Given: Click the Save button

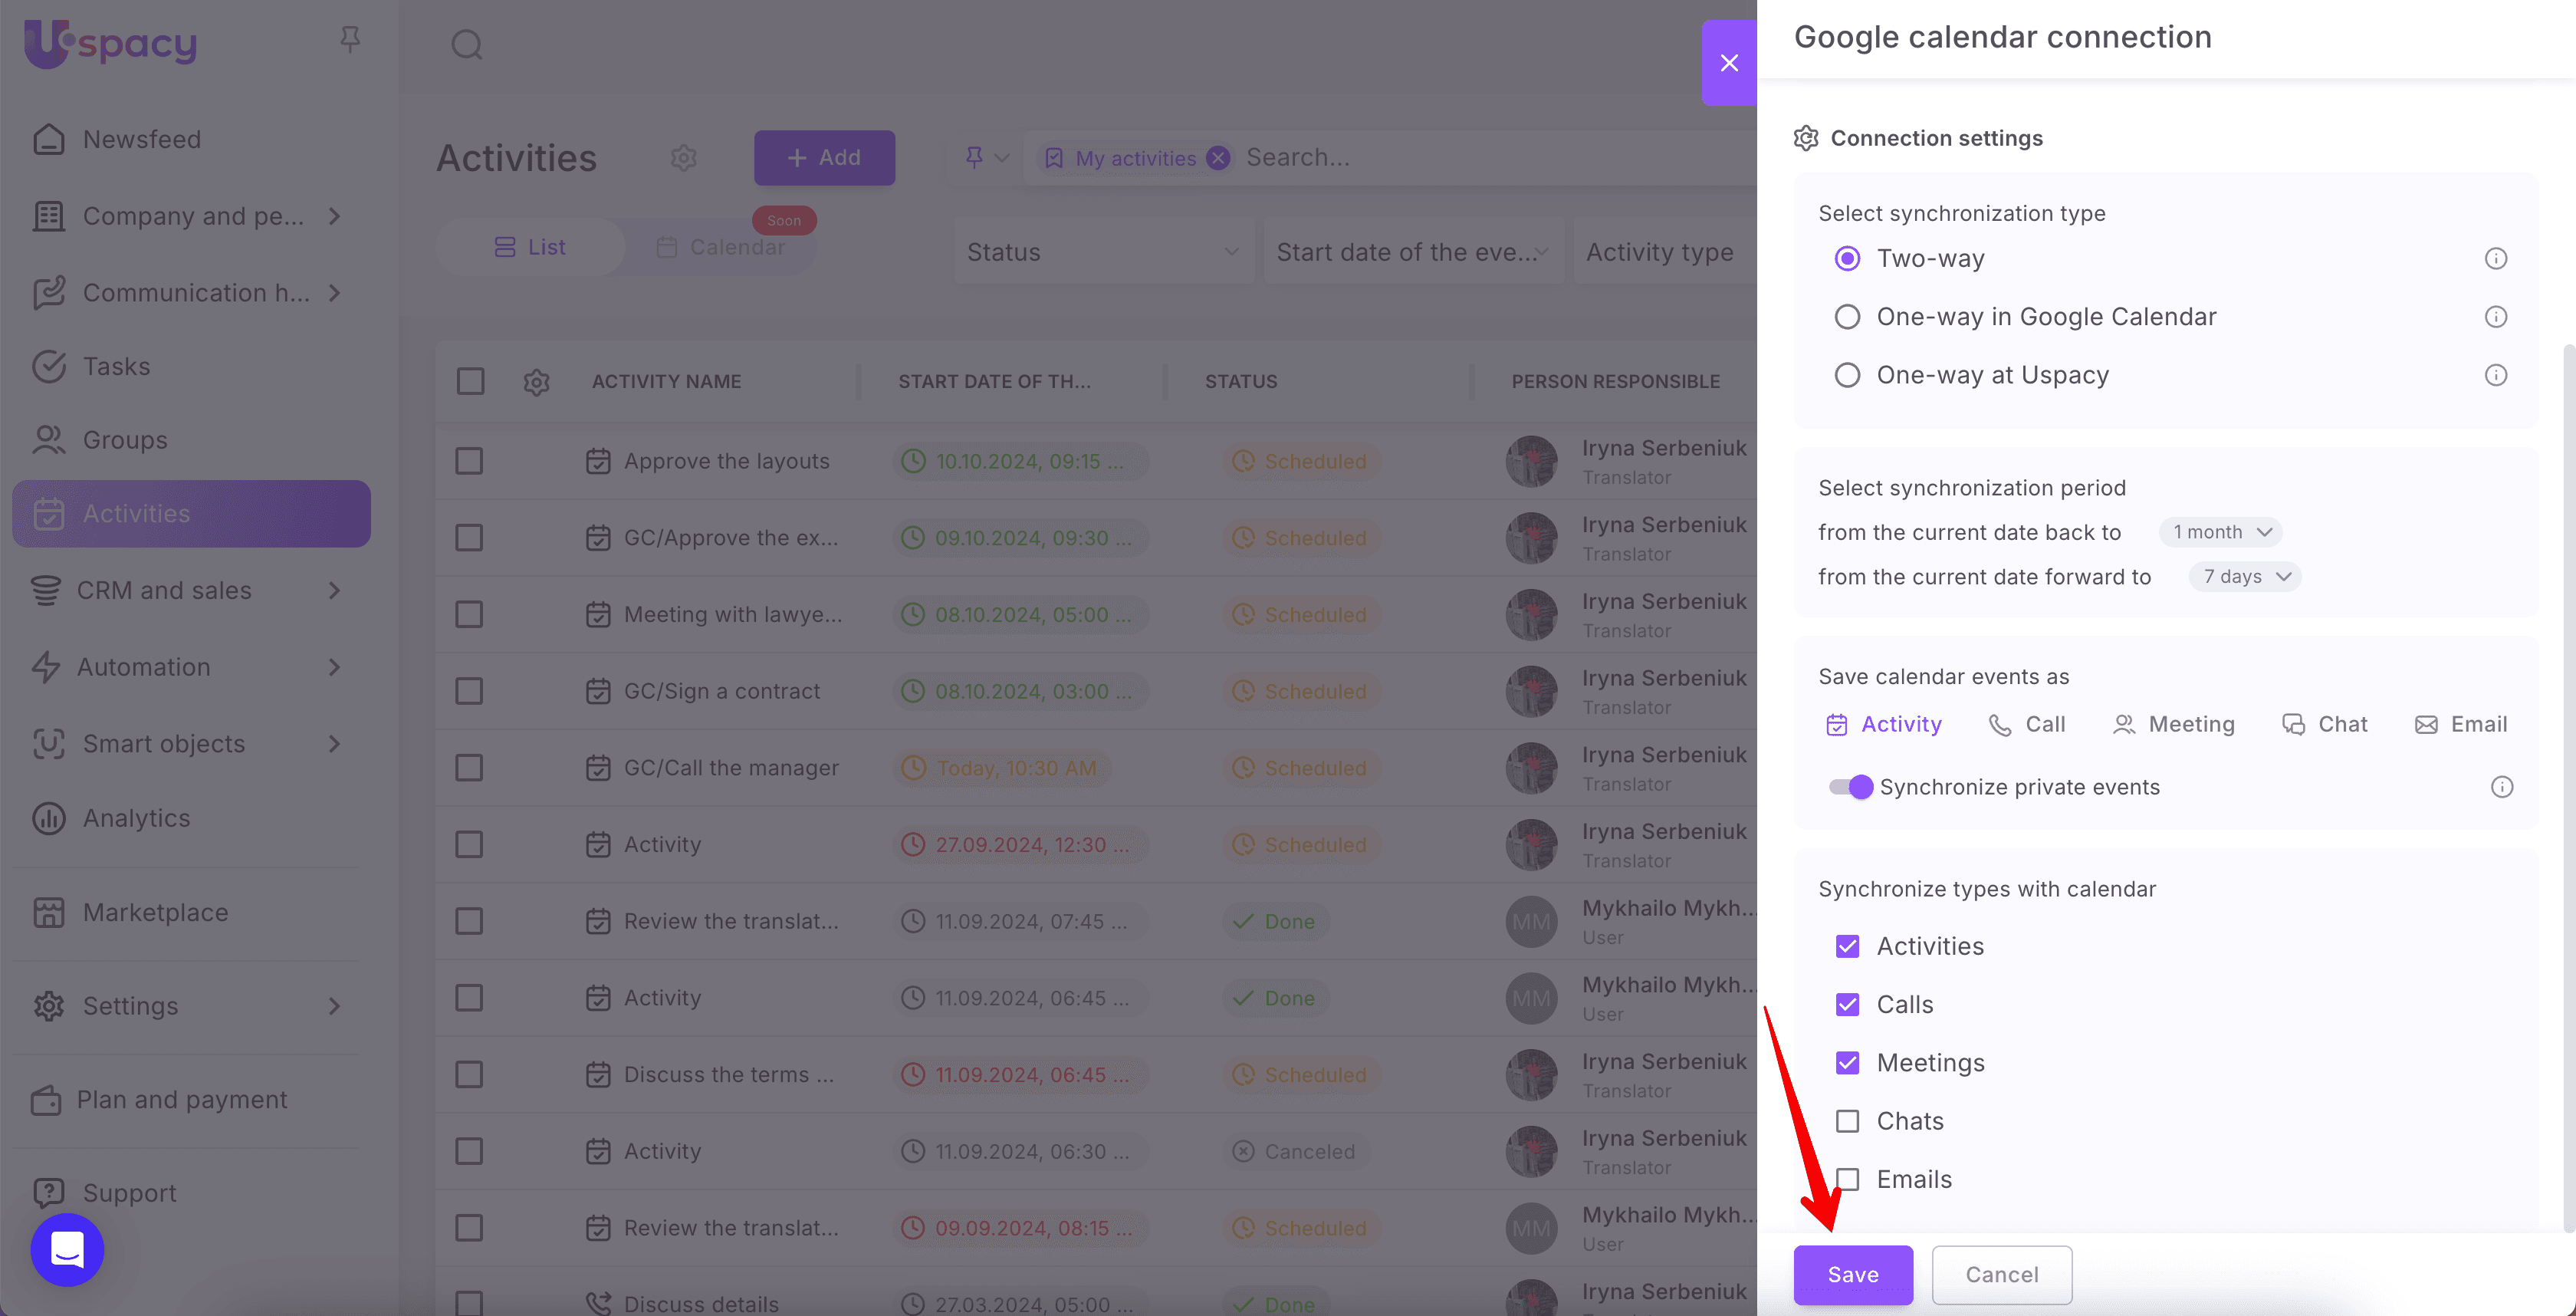Looking at the screenshot, I should point(1852,1274).
